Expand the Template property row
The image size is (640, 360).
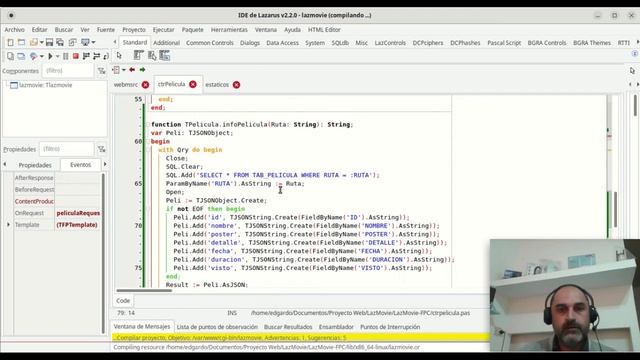(8, 225)
